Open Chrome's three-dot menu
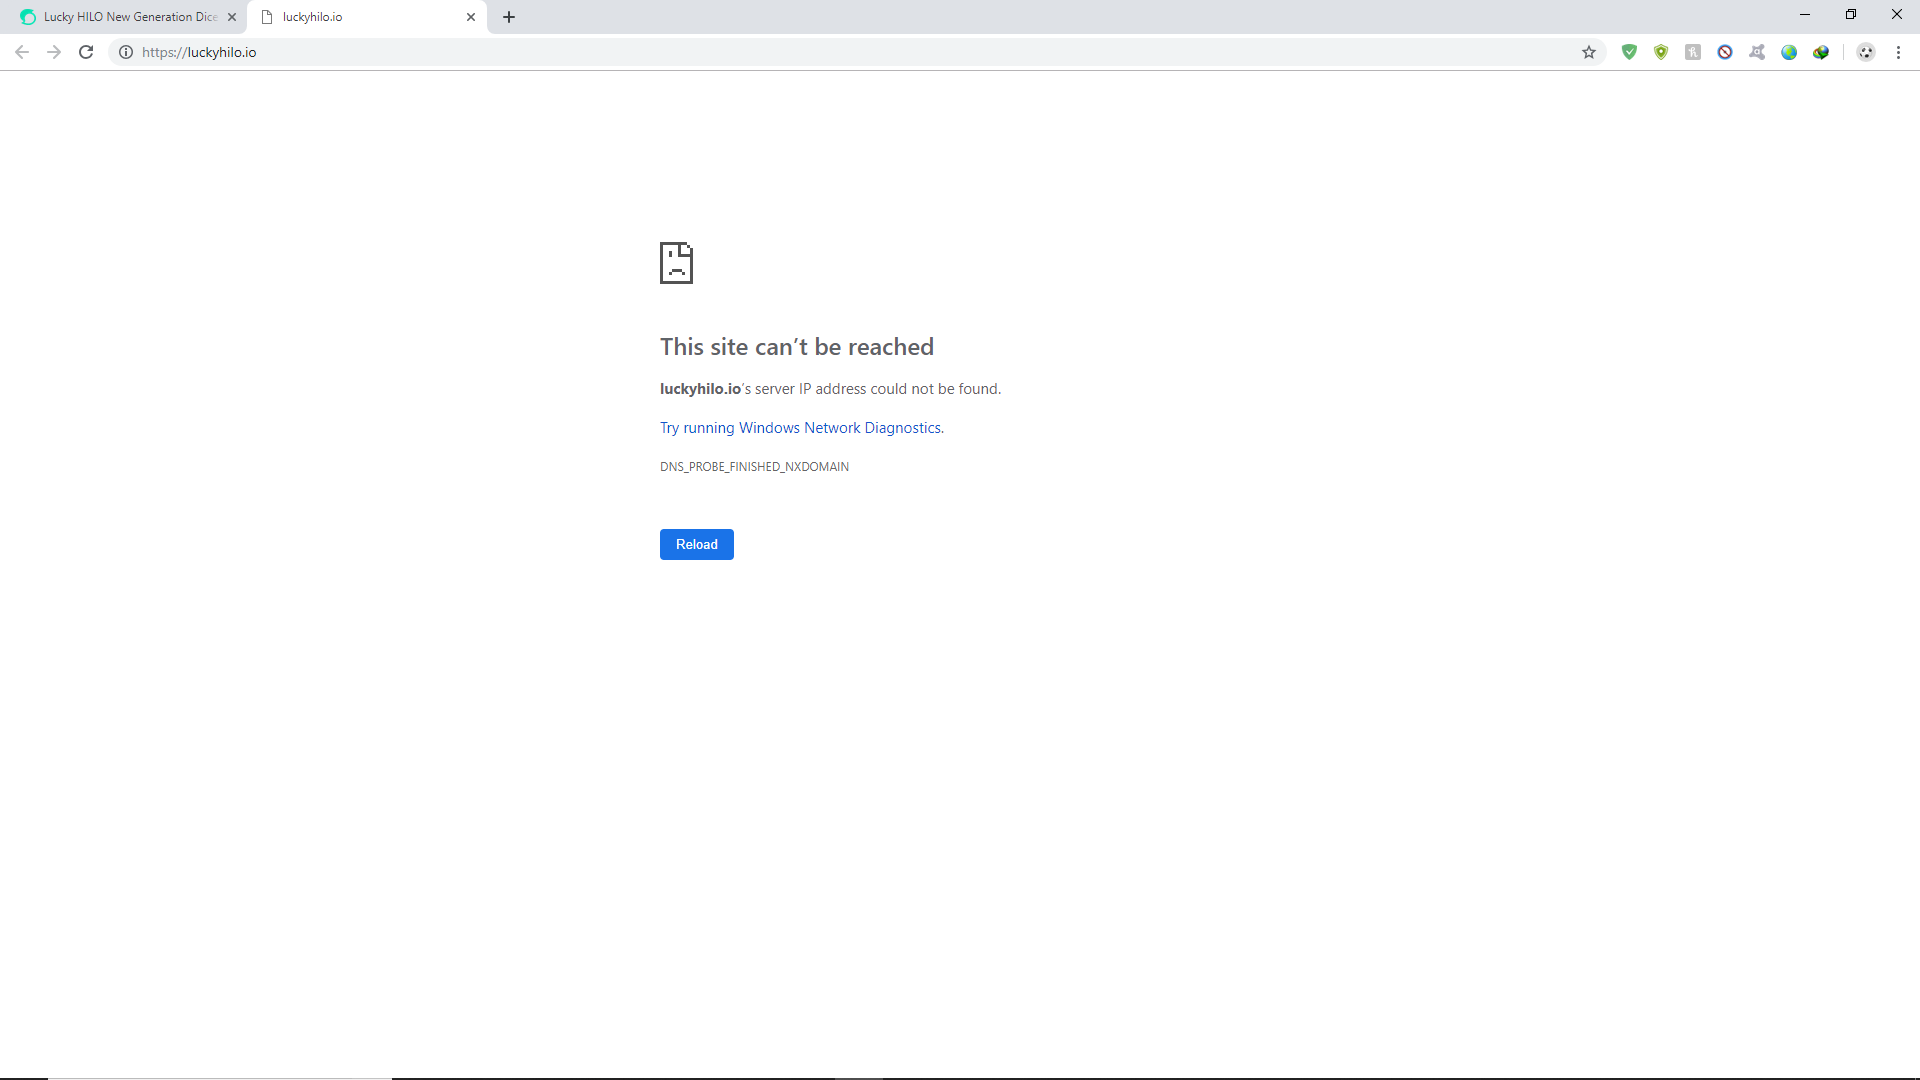Viewport: 1920px width, 1080px height. coord(1898,52)
